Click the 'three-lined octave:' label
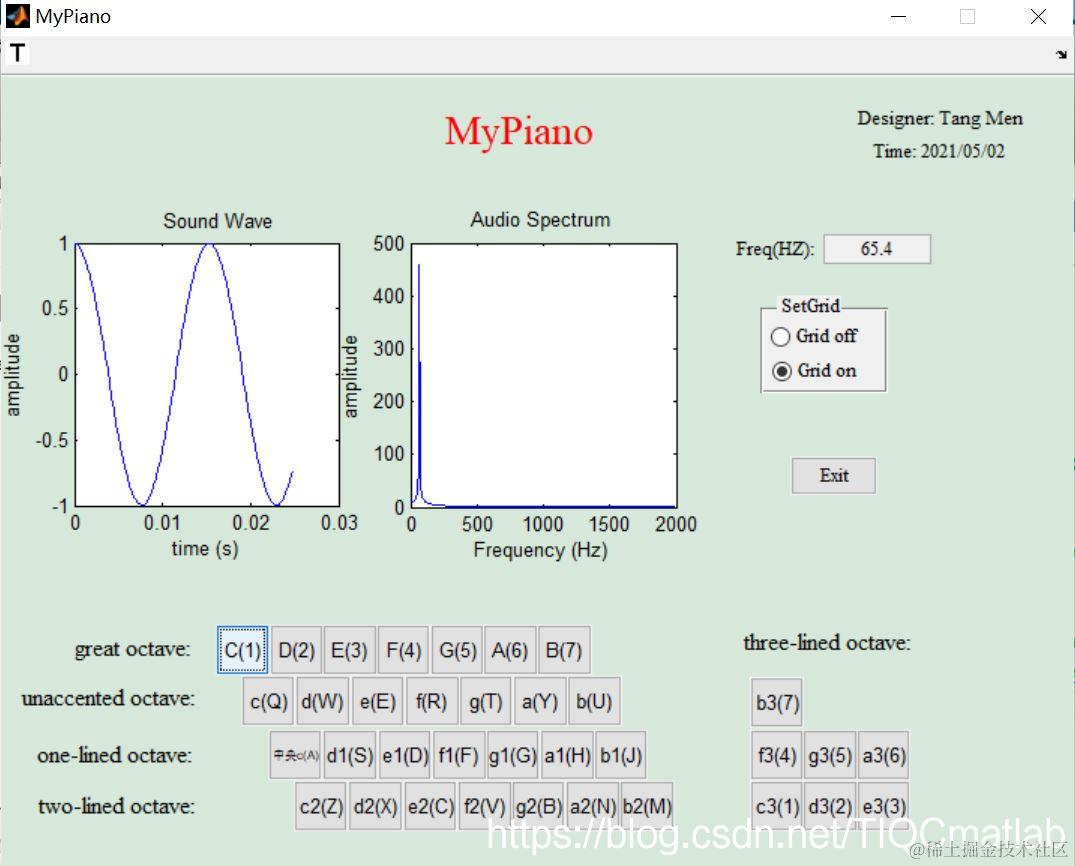 (827, 642)
